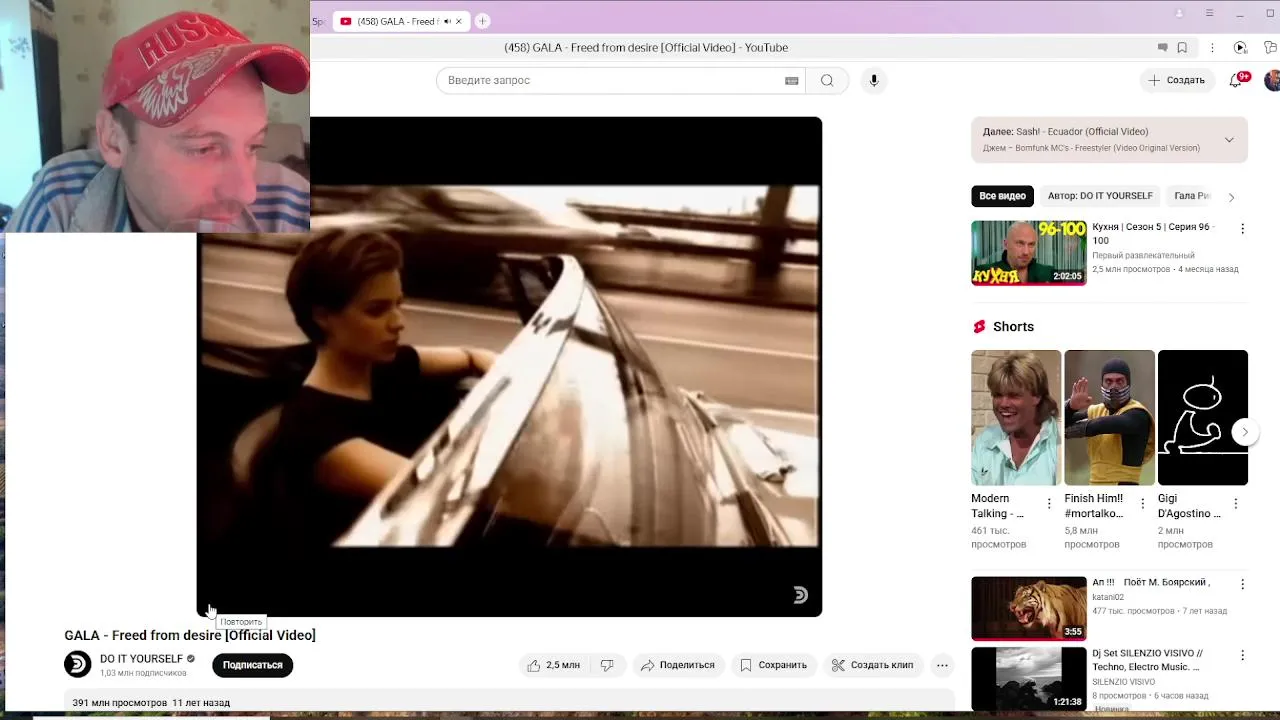Close the GALA - Freed from desire tab

459,21
